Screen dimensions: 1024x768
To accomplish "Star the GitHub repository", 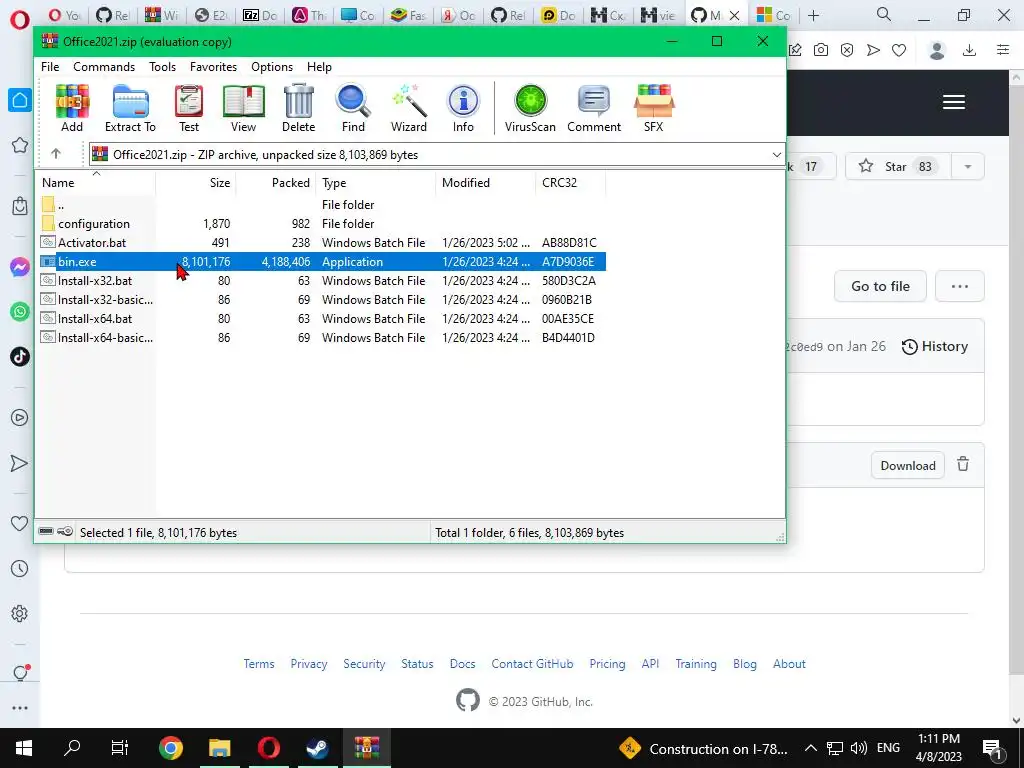I will click(x=899, y=167).
